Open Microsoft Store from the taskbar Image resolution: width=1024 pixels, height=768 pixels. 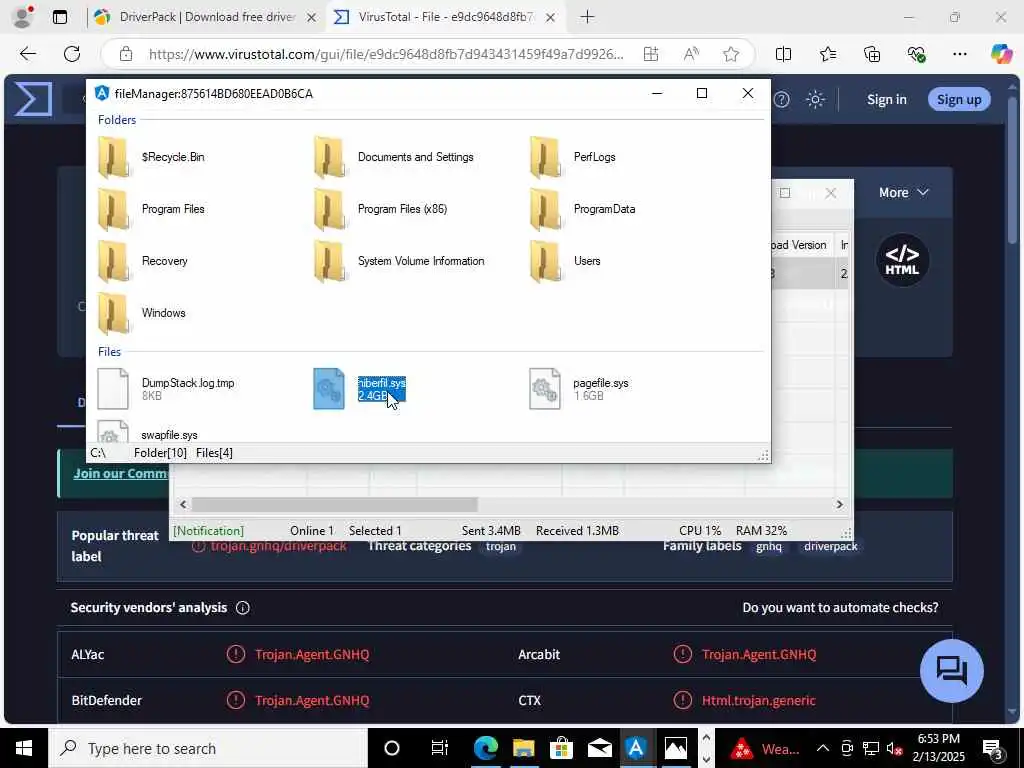point(561,748)
